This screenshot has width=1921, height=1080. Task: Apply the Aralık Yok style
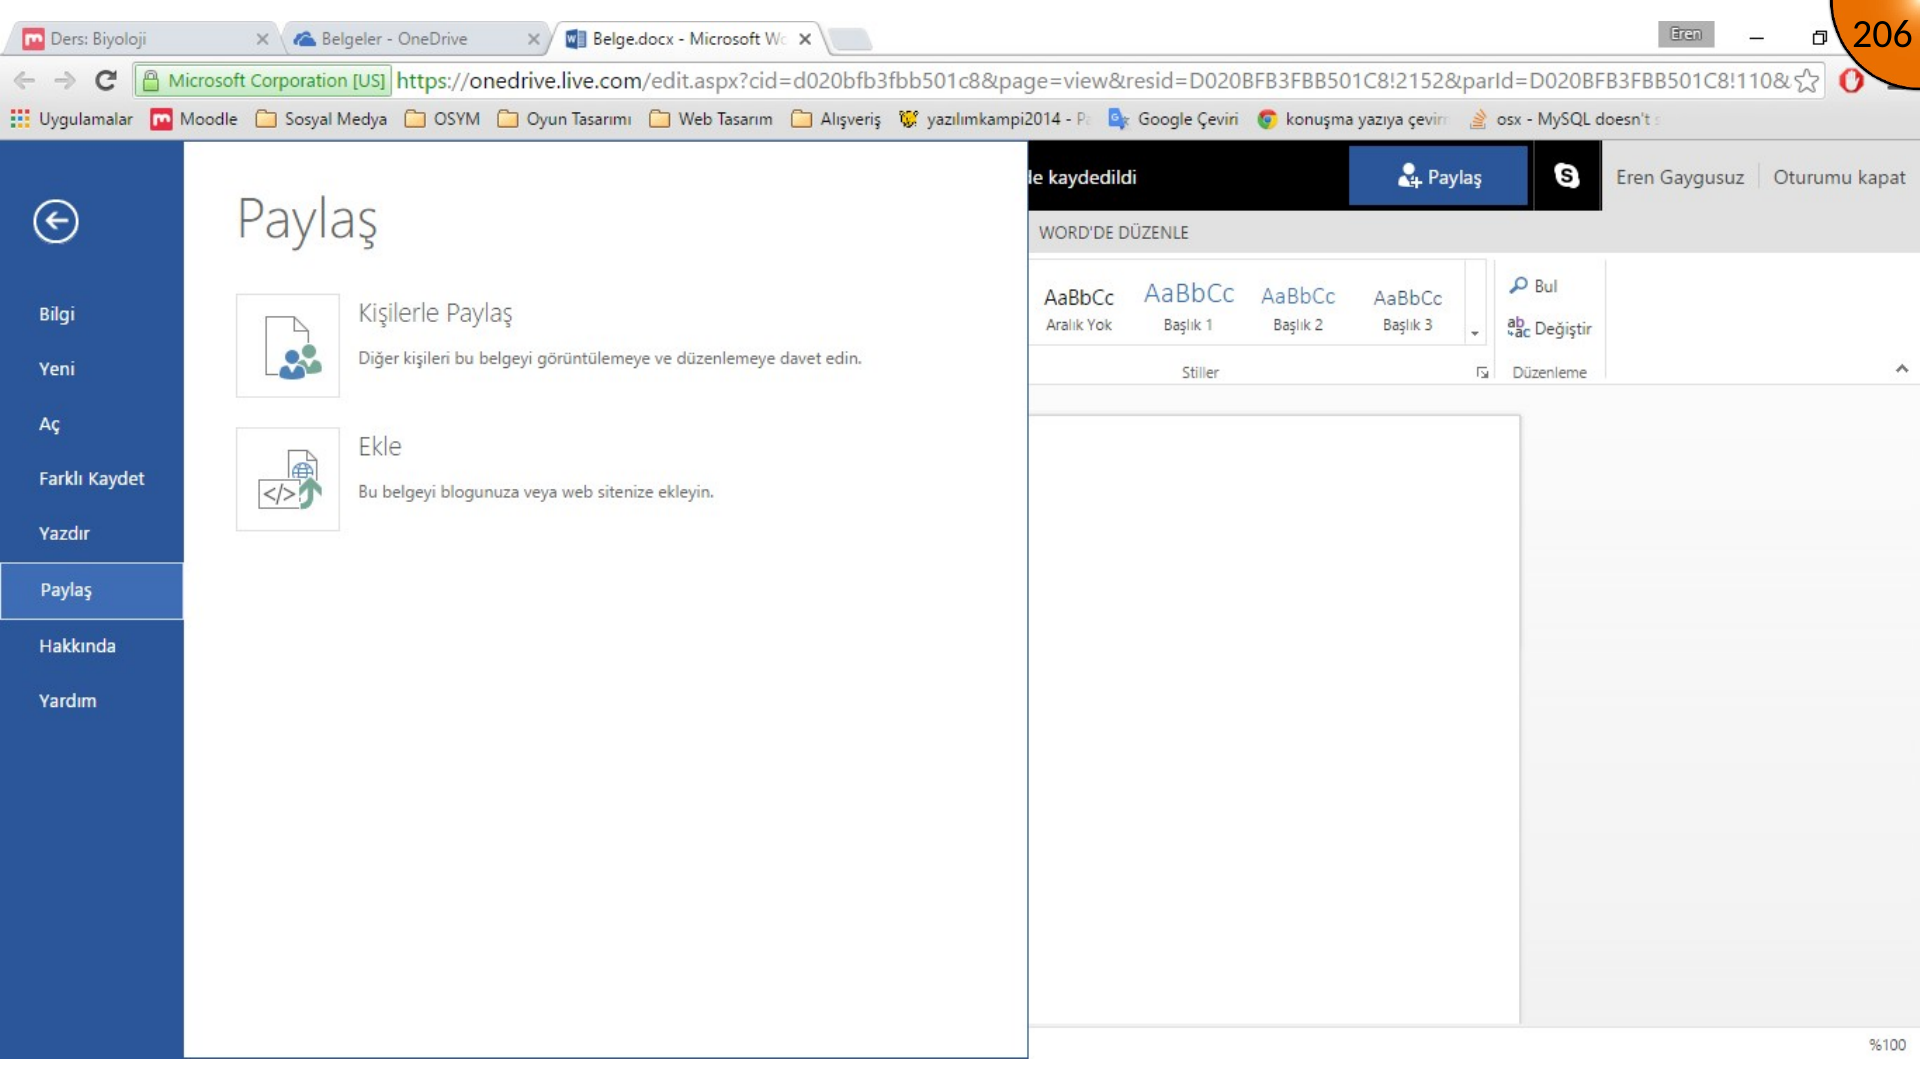click(1078, 308)
